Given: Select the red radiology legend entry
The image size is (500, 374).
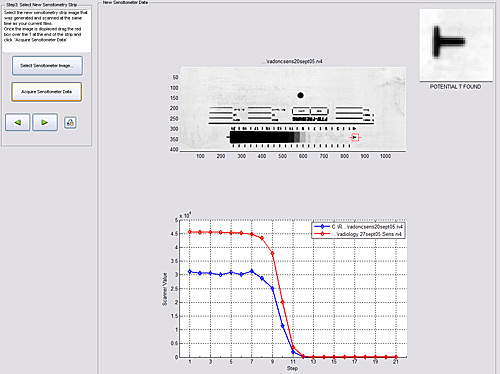Looking at the screenshot, I should [x=358, y=234].
